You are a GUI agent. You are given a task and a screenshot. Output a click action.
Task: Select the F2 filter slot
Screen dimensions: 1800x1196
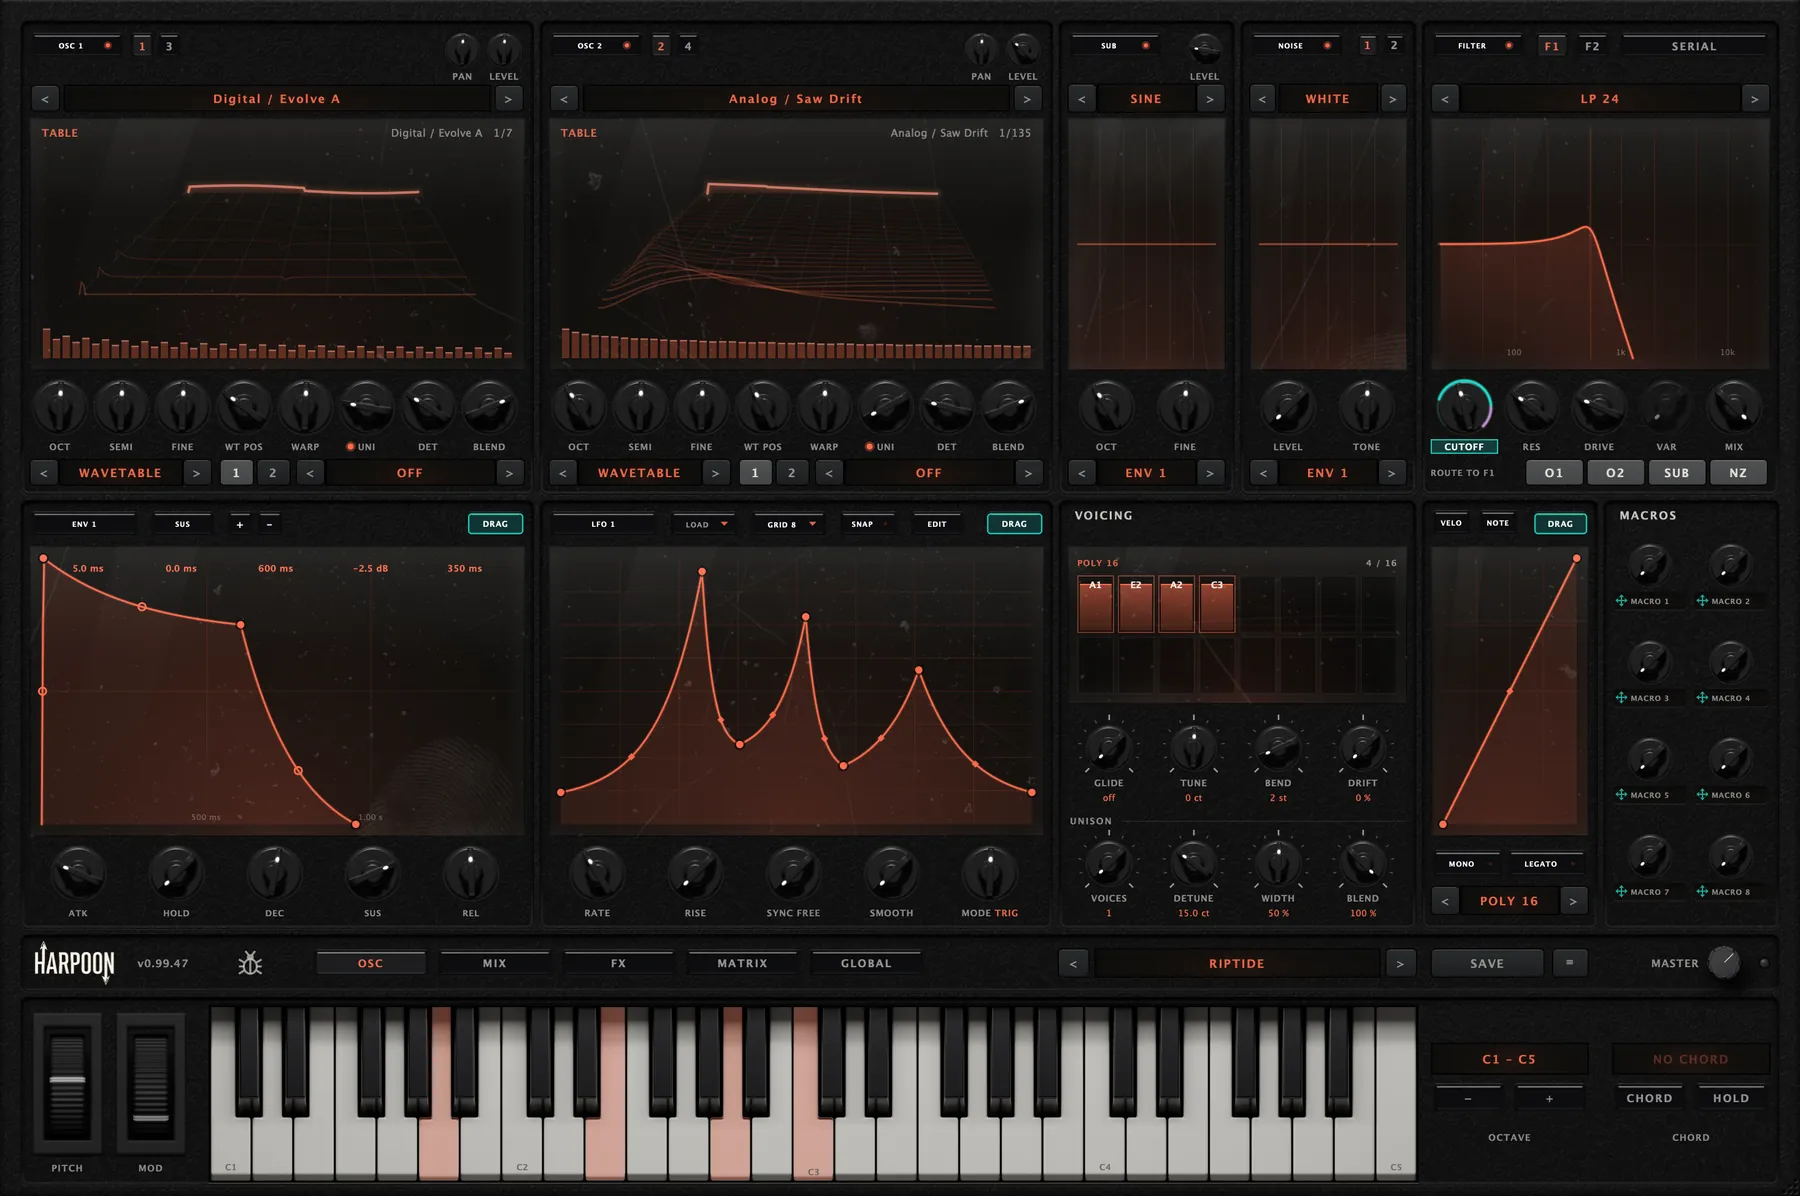pos(1592,46)
